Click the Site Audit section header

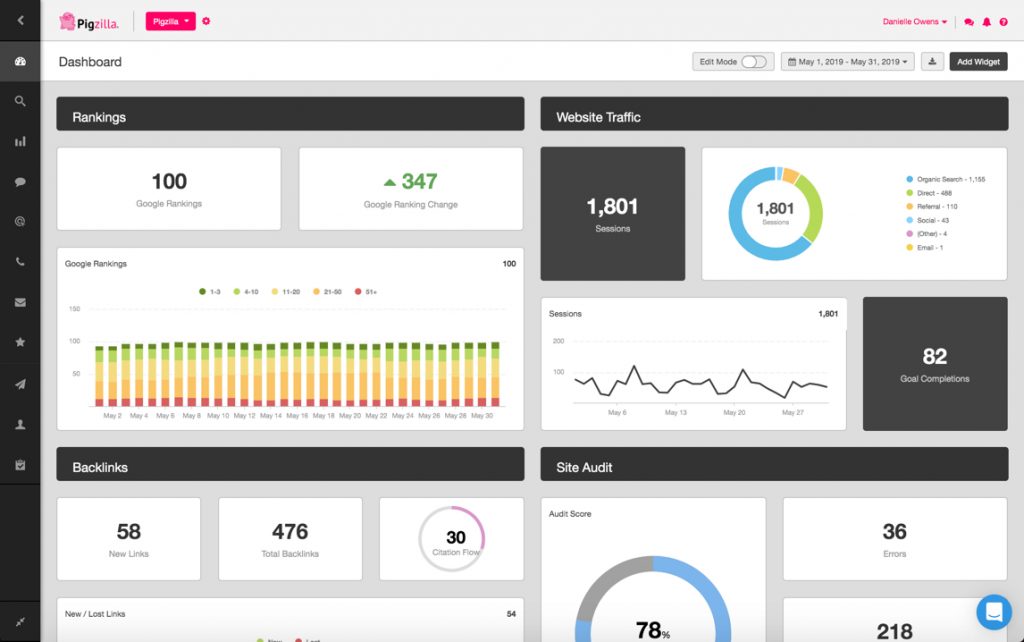774,464
